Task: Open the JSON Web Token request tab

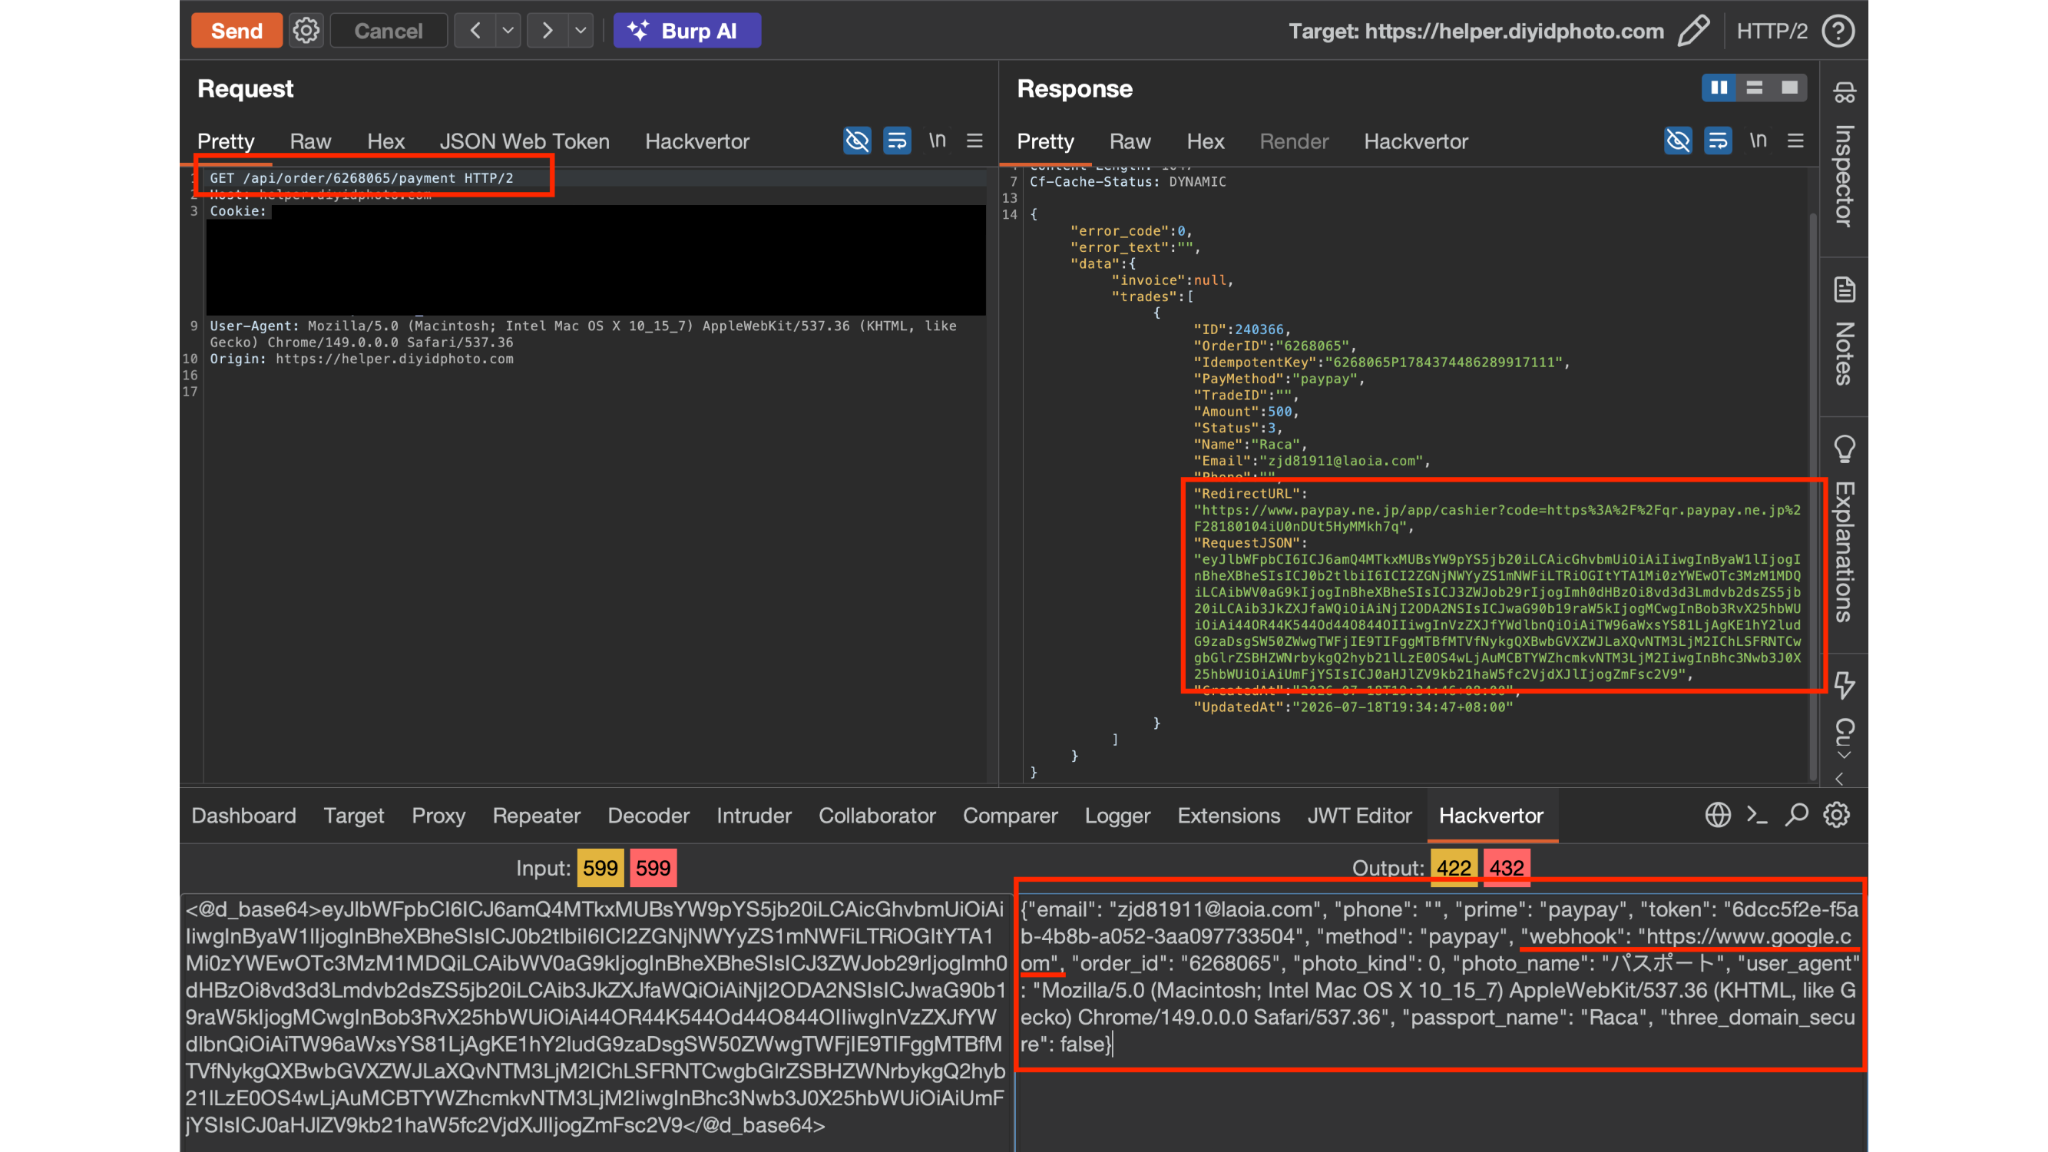Action: click(x=525, y=142)
